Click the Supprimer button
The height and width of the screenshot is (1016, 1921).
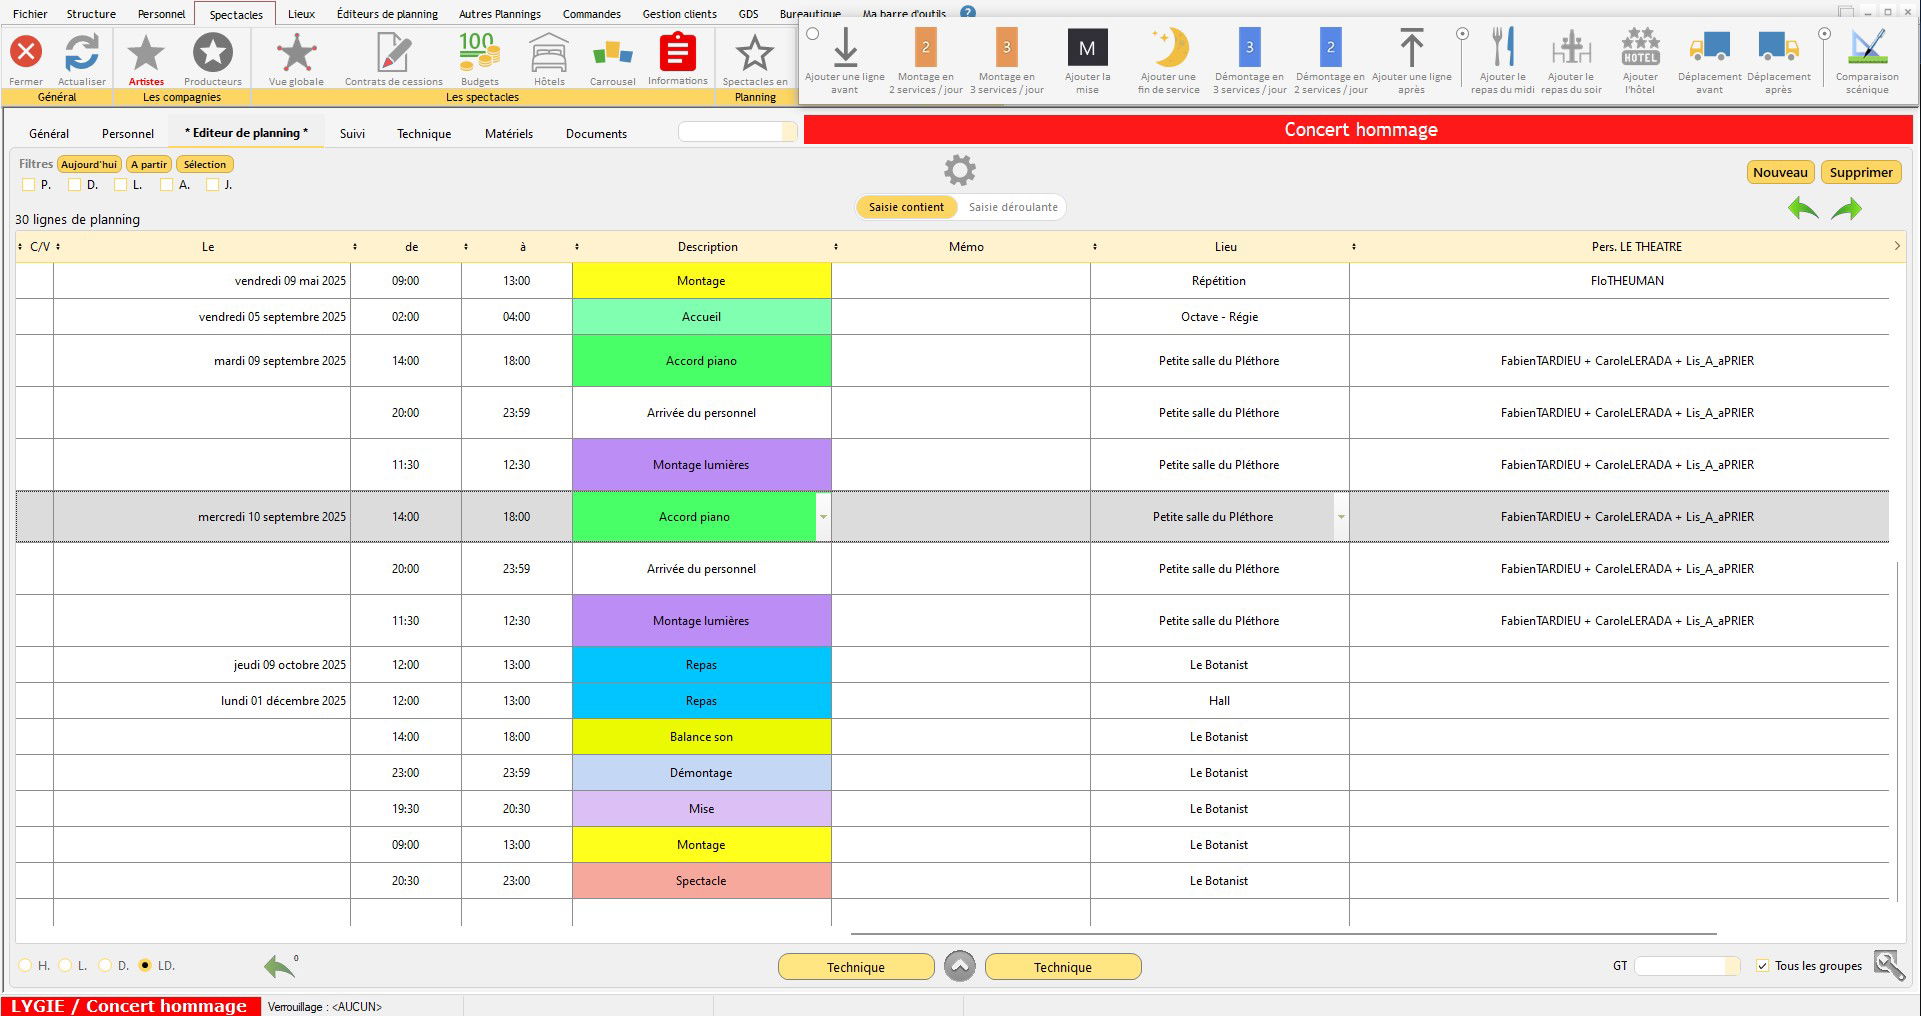point(1860,172)
